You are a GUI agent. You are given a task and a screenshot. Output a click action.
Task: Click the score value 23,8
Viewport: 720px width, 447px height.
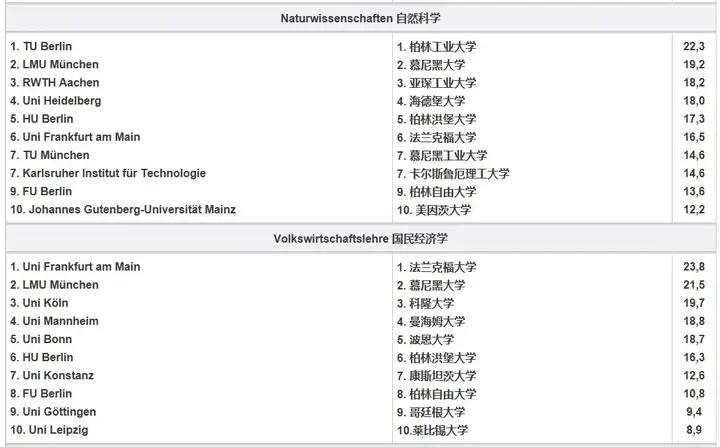(694, 267)
